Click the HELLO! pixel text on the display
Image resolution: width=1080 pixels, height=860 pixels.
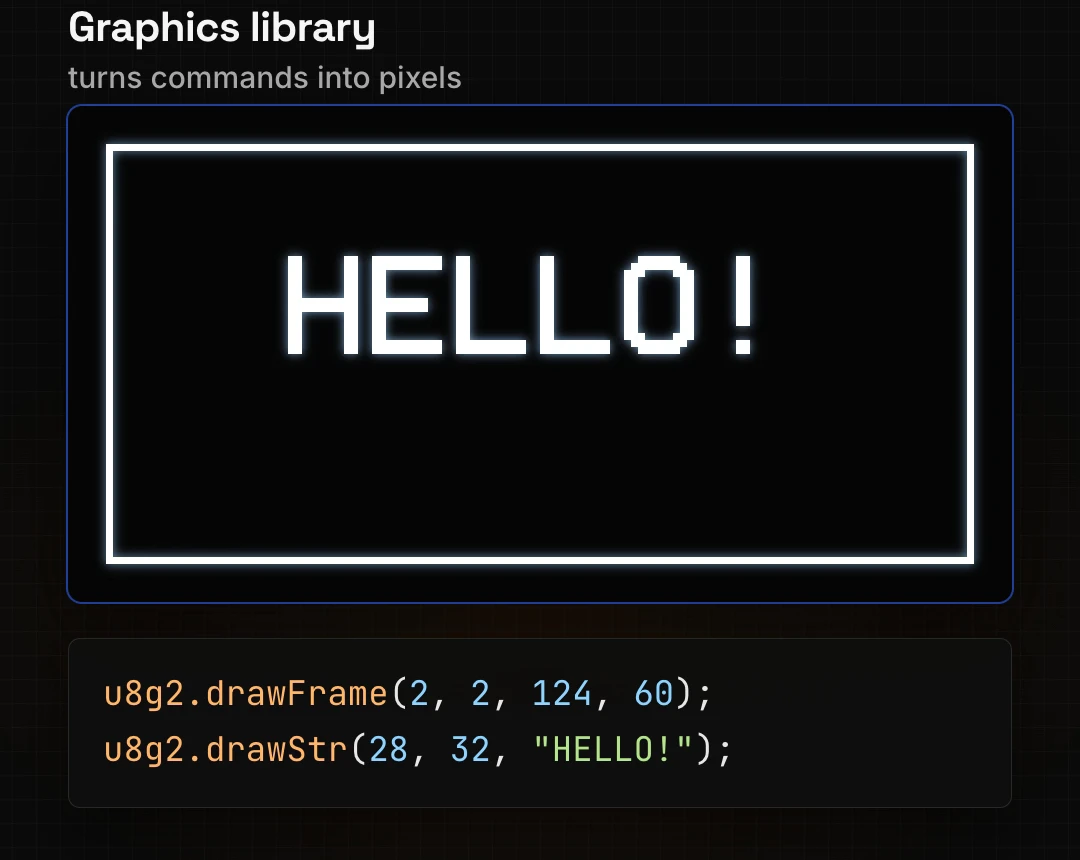point(521,304)
